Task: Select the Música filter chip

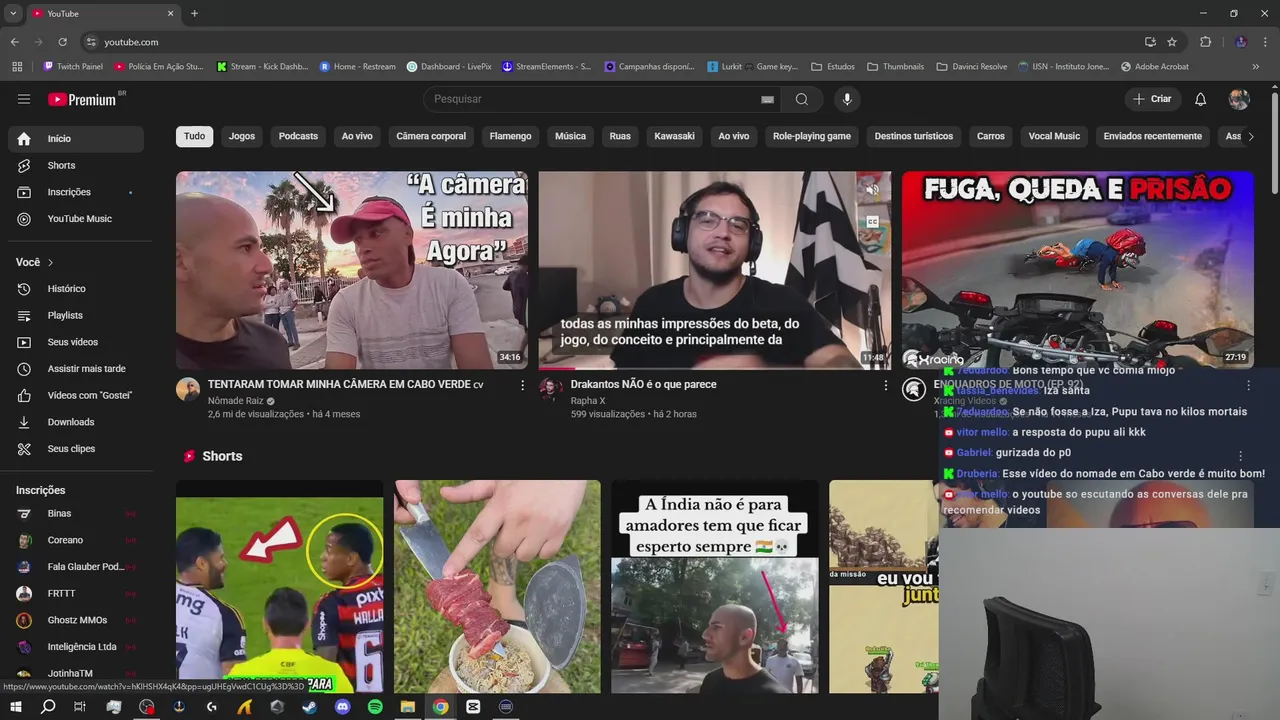Action: [570, 136]
